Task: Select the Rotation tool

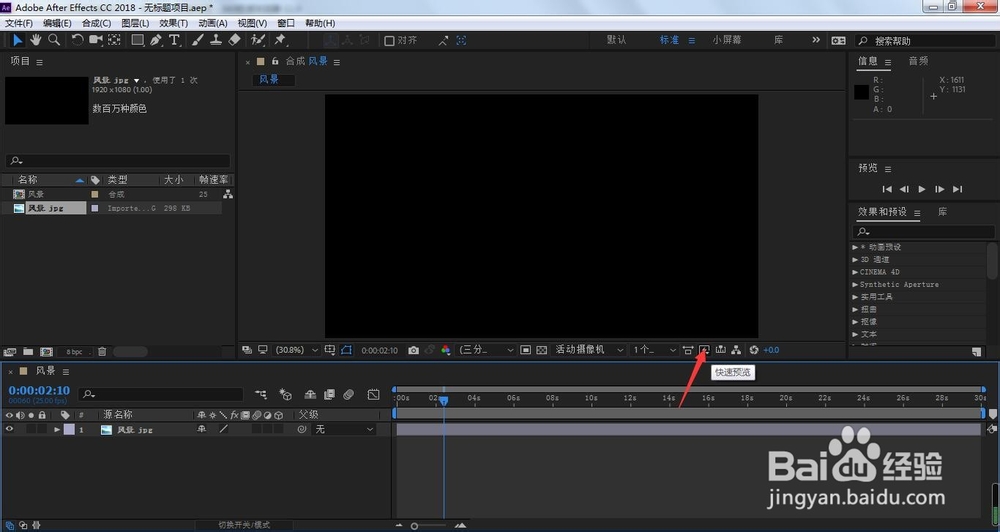Action: pyautogui.click(x=77, y=40)
